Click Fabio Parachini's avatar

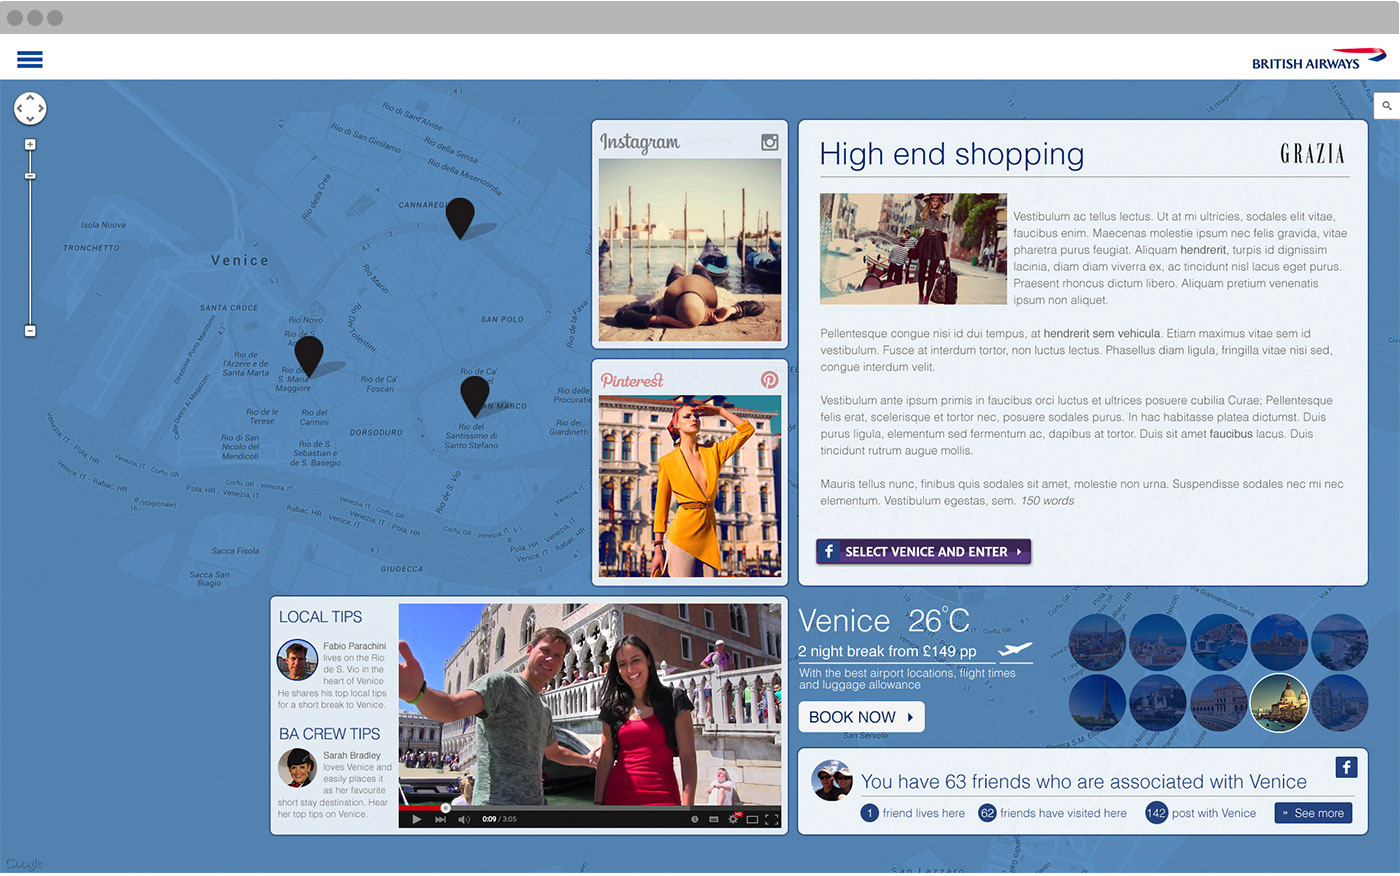[x=297, y=660]
